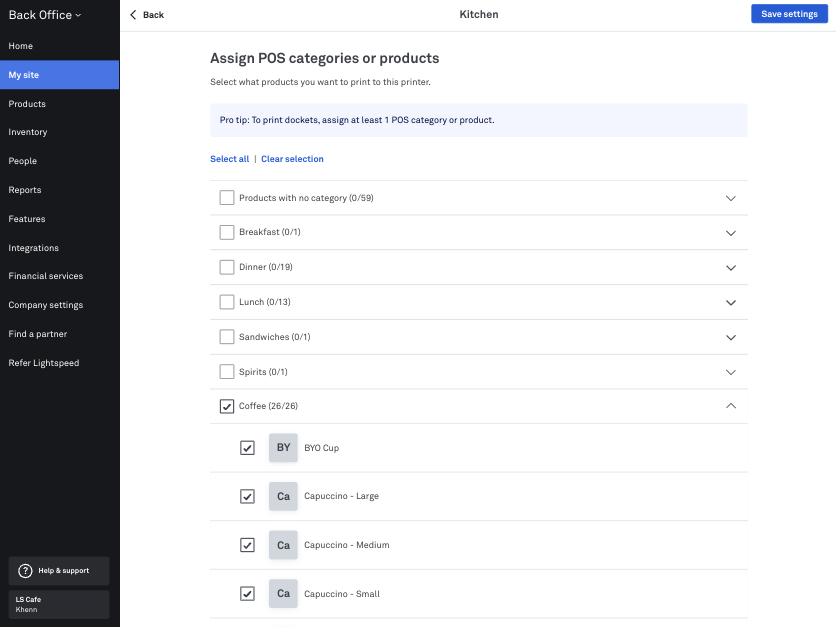Check the Products with no category checkbox

coord(227,198)
